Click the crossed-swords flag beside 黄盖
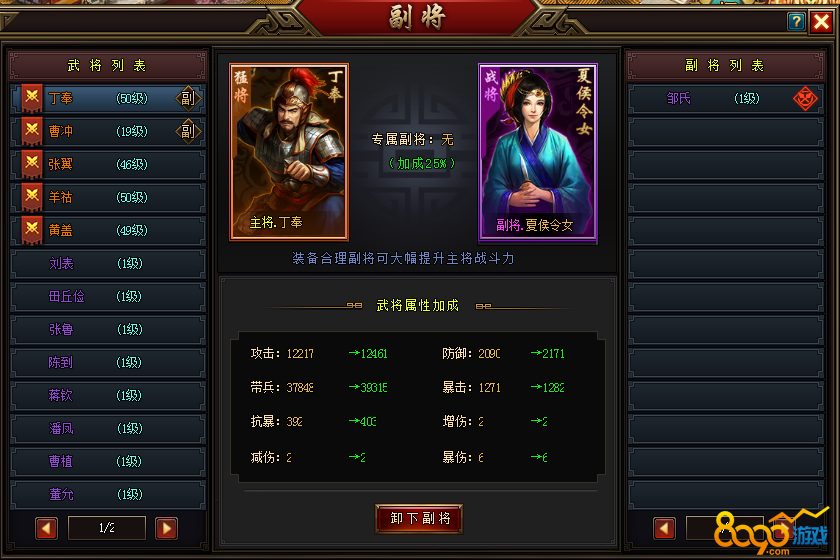840x560 pixels. 32,230
